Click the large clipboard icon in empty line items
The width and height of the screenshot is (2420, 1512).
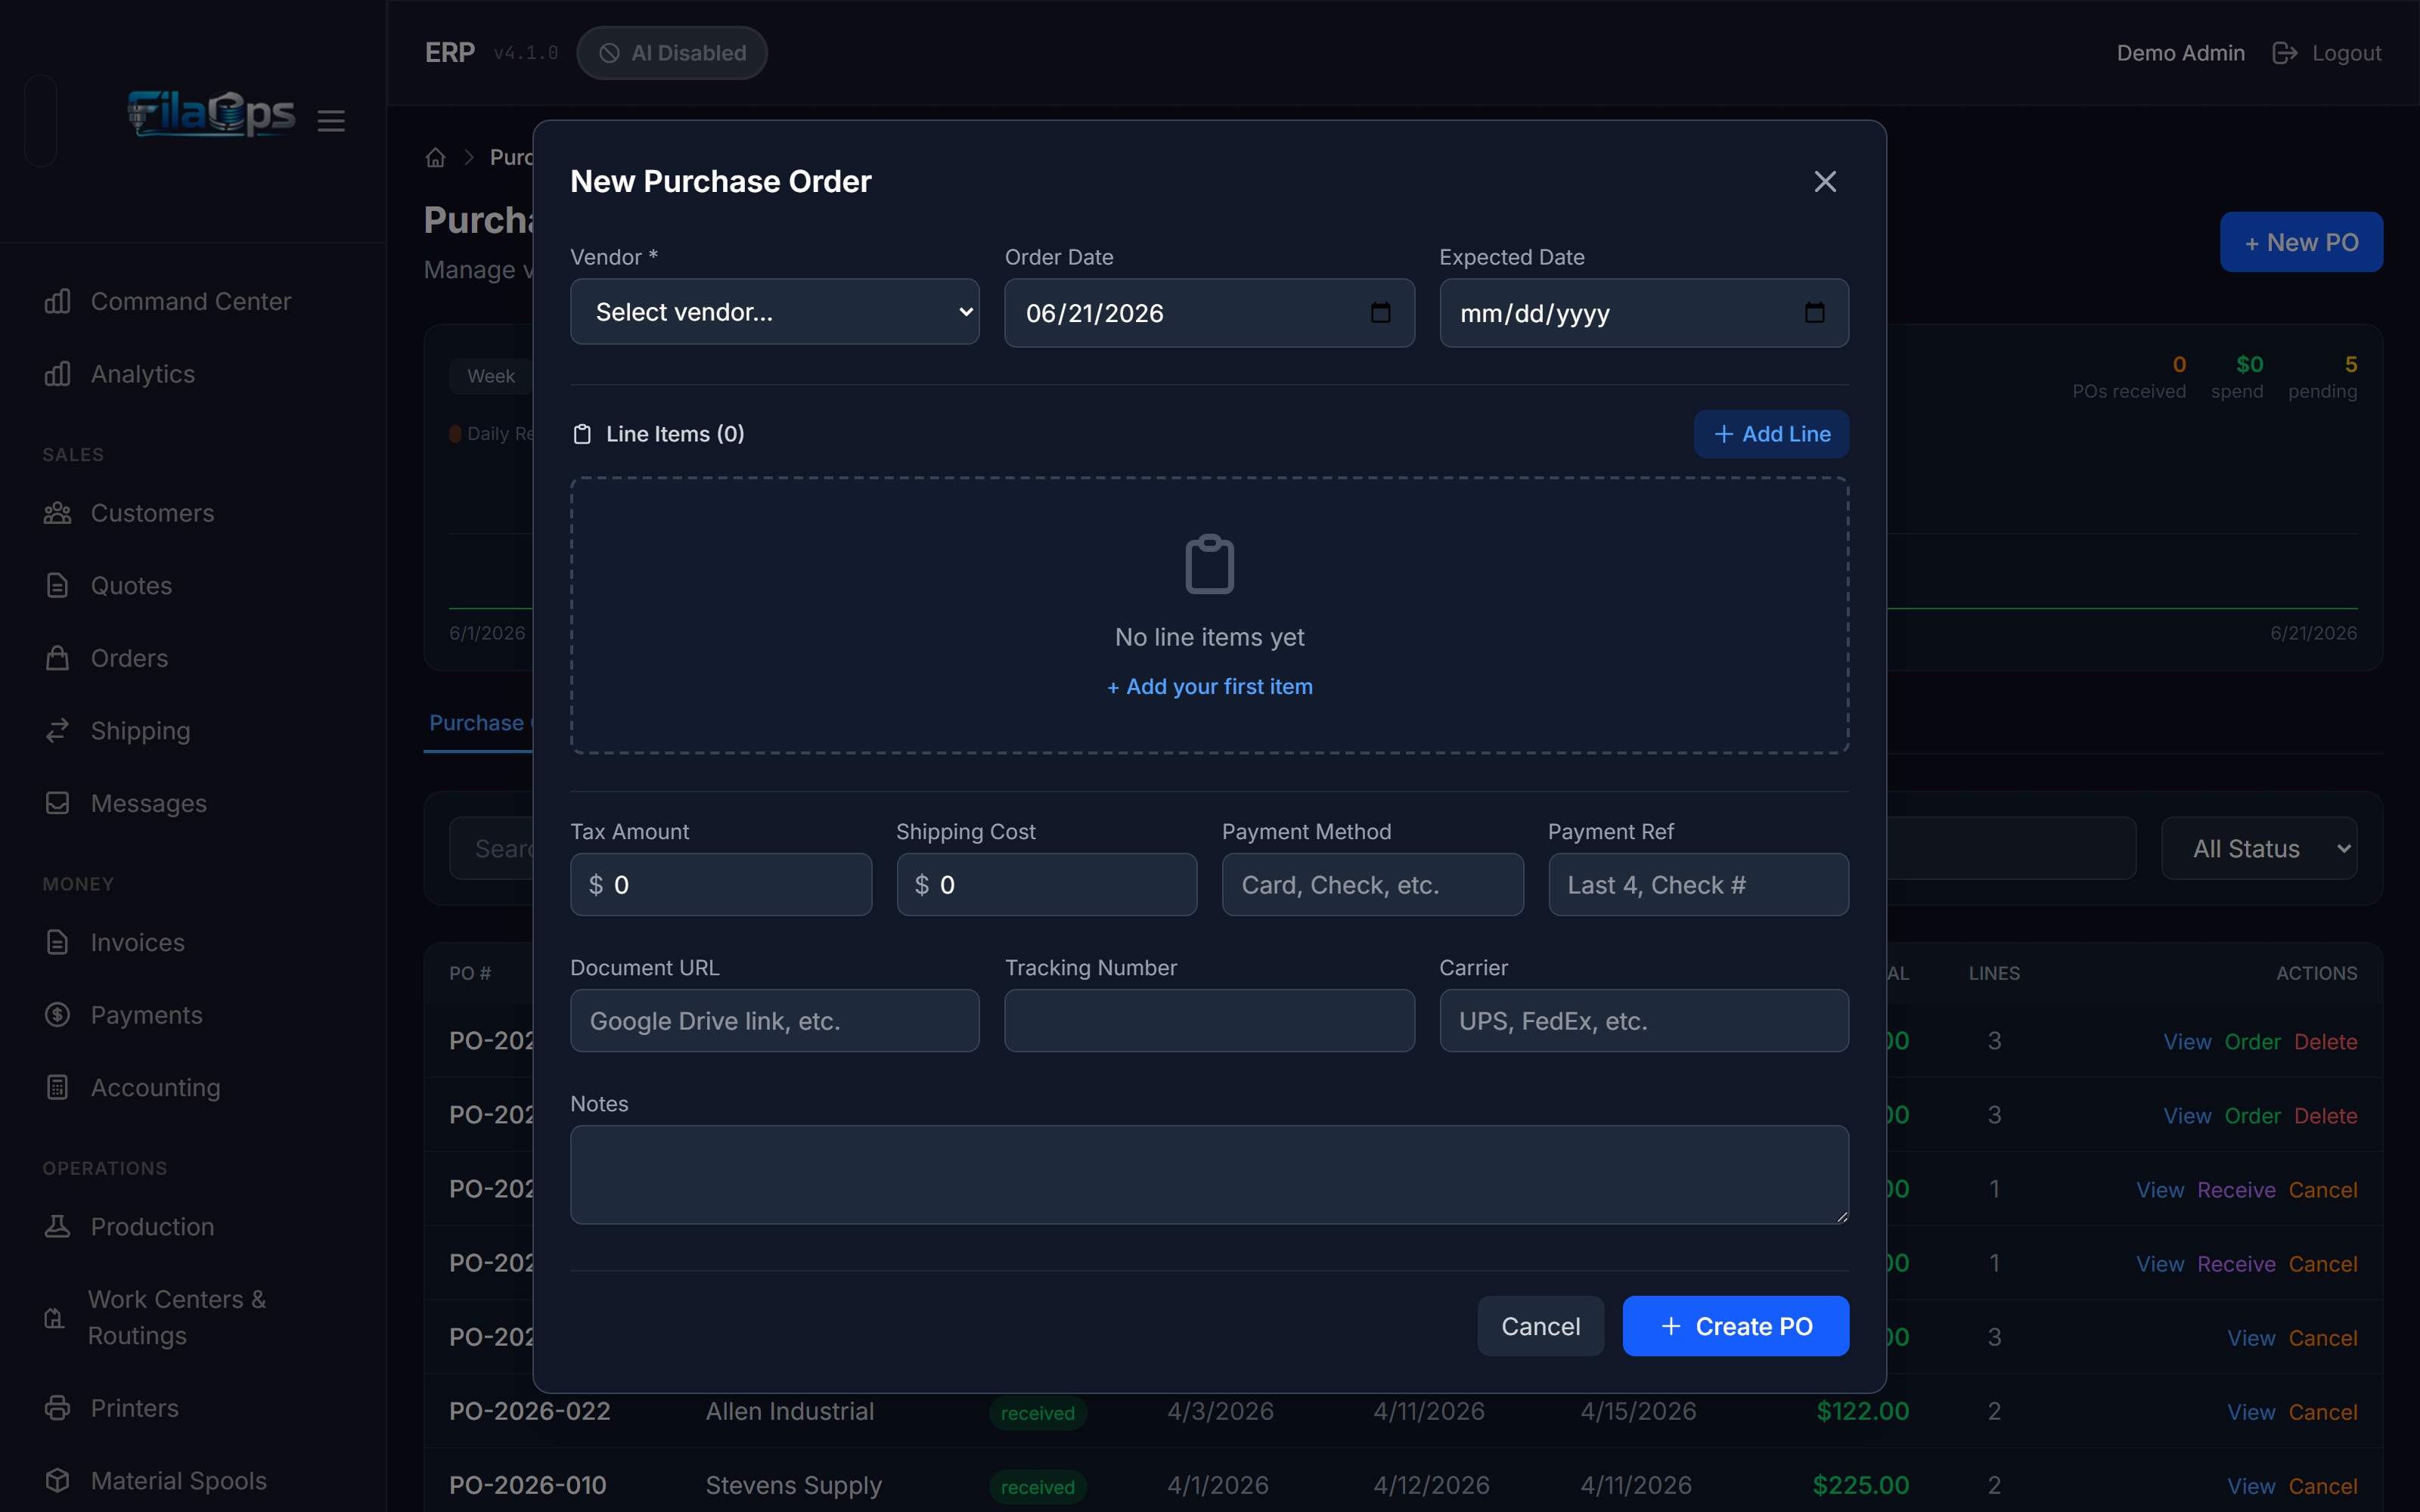tap(1209, 564)
